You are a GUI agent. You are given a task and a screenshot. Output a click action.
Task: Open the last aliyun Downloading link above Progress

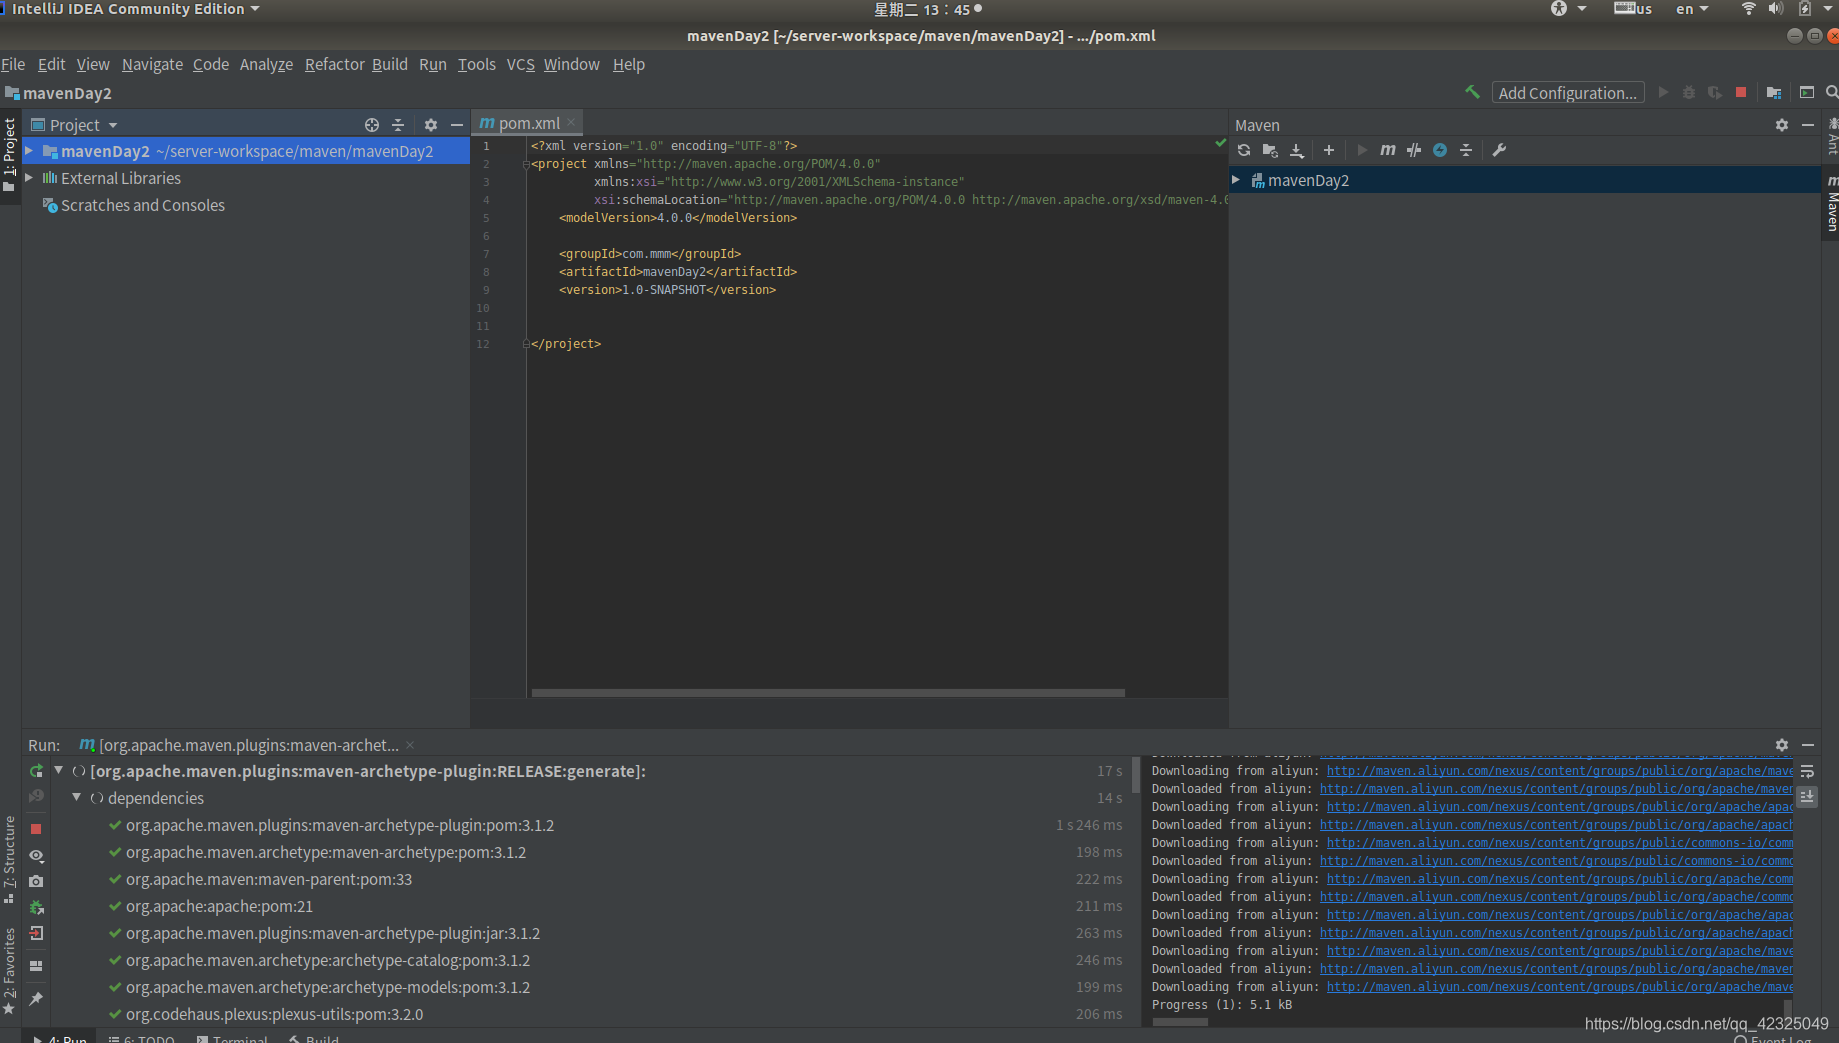coord(1559,987)
